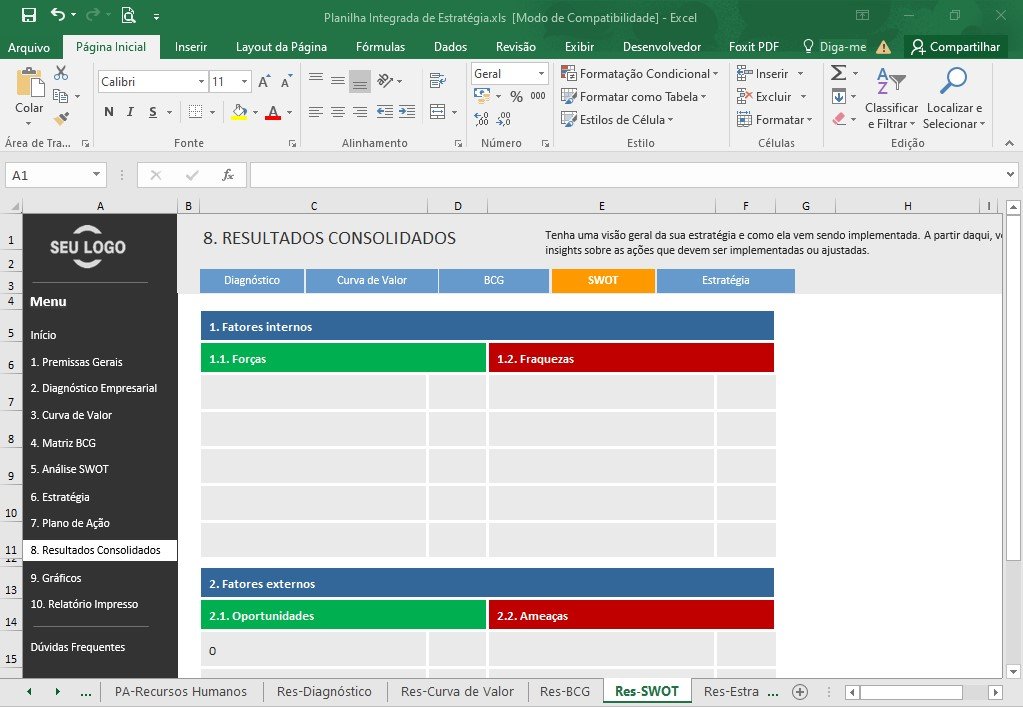Open the 5. Análise SWOT menu link
This screenshot has width=1023, height=707.
(70, 469)
